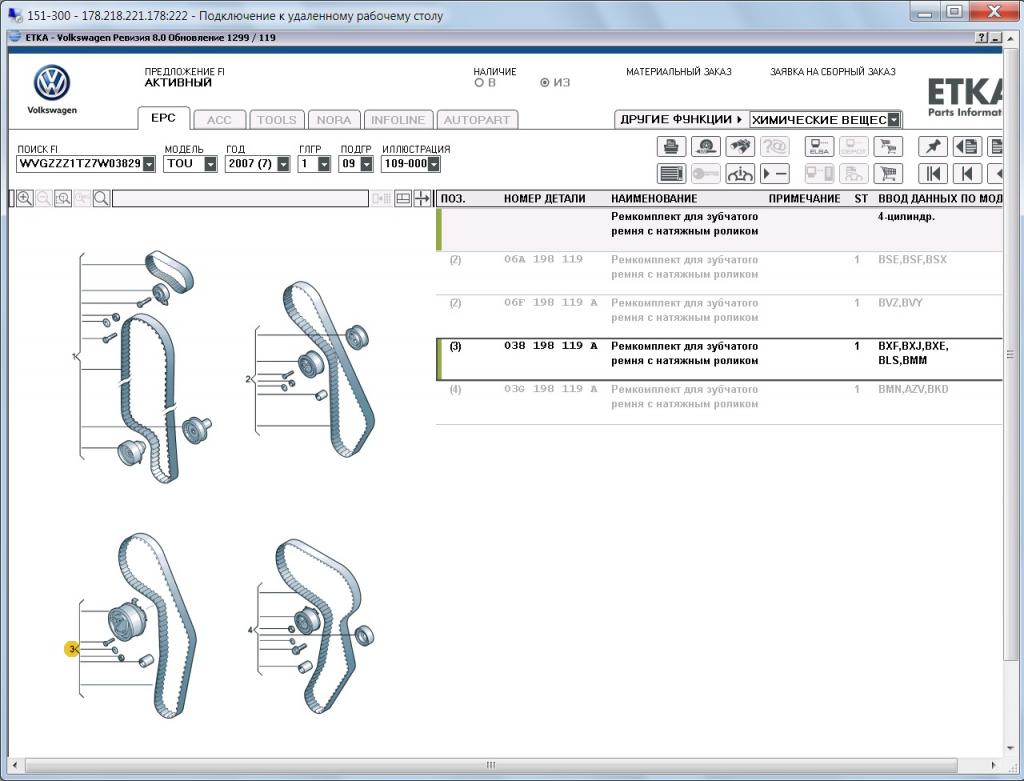1024x781 pixels.
Task: Click engine codes BMN,AZV,BKD
Action: tap(913, 389)
